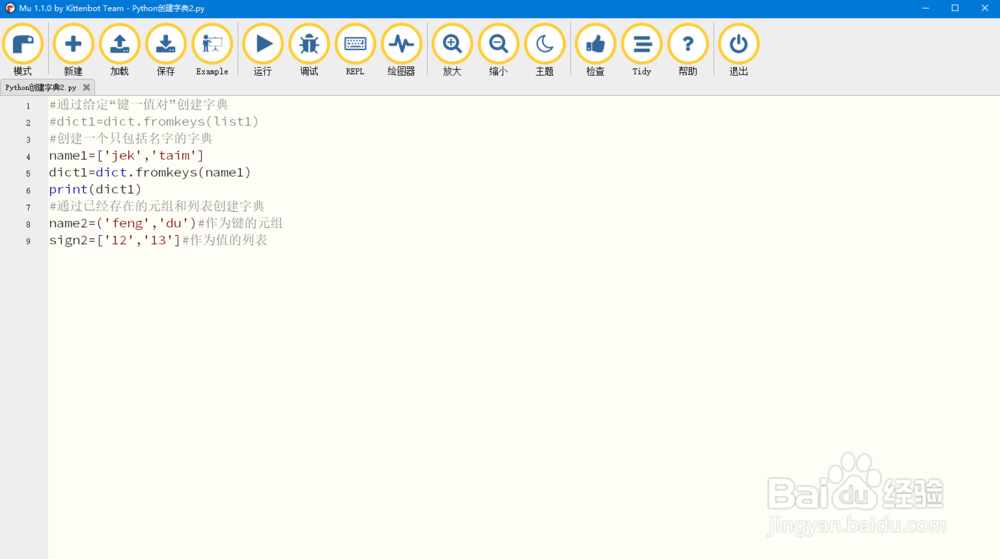The width and height of the screenshot is (1000, 559).
Task: Click line number 4 in the margin
Action: click(28, 156)
